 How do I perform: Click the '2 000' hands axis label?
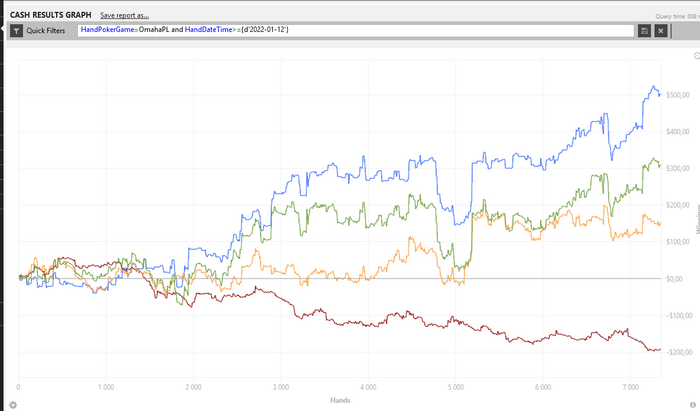193,387
